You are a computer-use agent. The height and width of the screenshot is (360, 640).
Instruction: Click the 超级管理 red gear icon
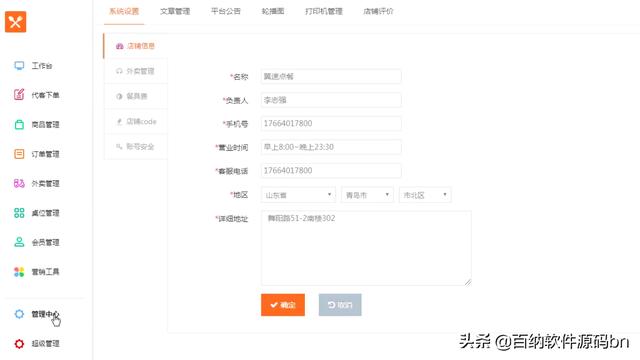click(x=19, y=344)
